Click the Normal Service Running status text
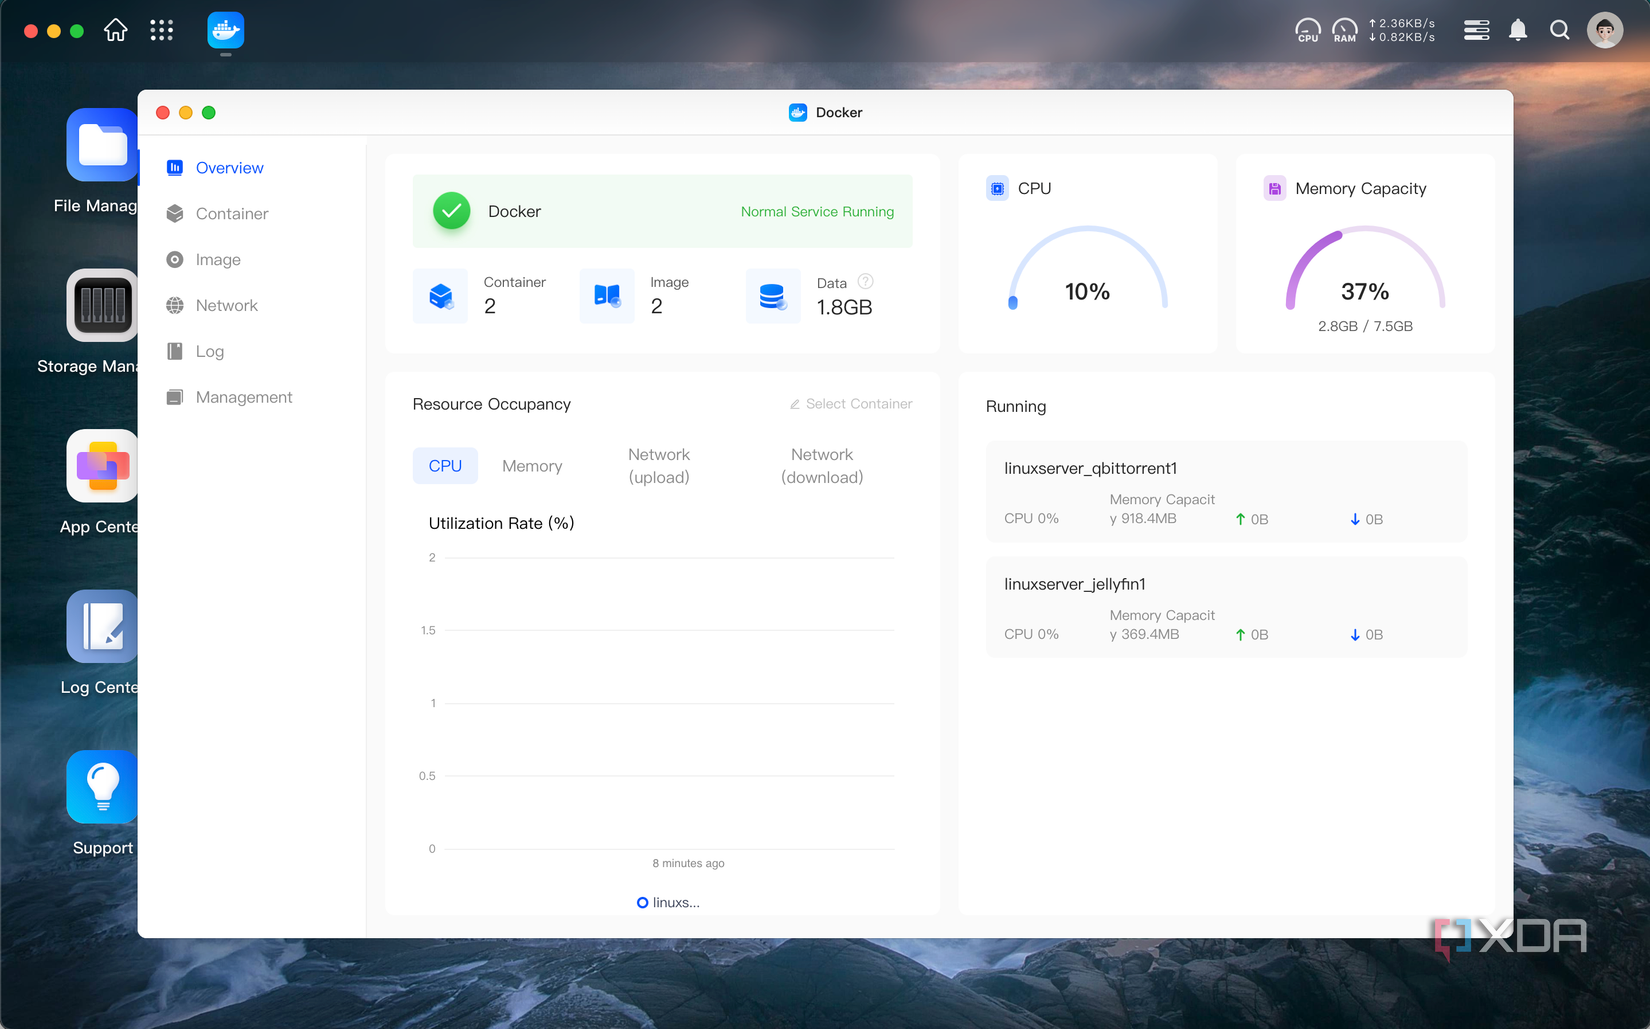Image resolution: width=1650 pixels, height=1029 pixels. coord(817,212)
